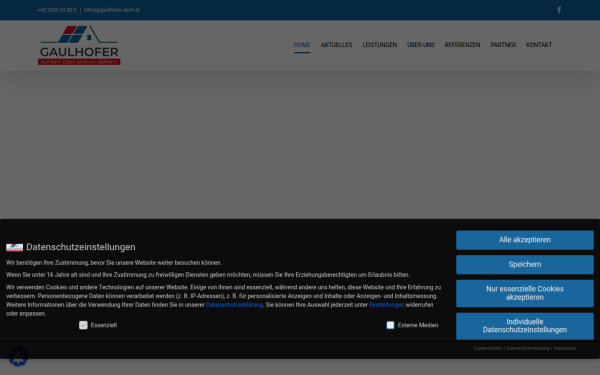Go to the Home menu item
This screenshot has width=600, height=375.
tap(302, 45)
